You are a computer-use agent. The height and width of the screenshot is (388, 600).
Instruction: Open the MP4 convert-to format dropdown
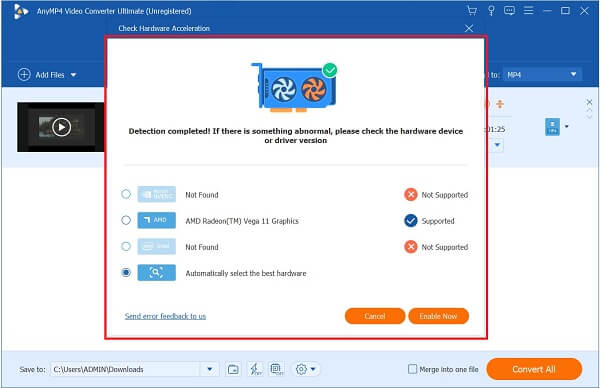click(542, 75)
